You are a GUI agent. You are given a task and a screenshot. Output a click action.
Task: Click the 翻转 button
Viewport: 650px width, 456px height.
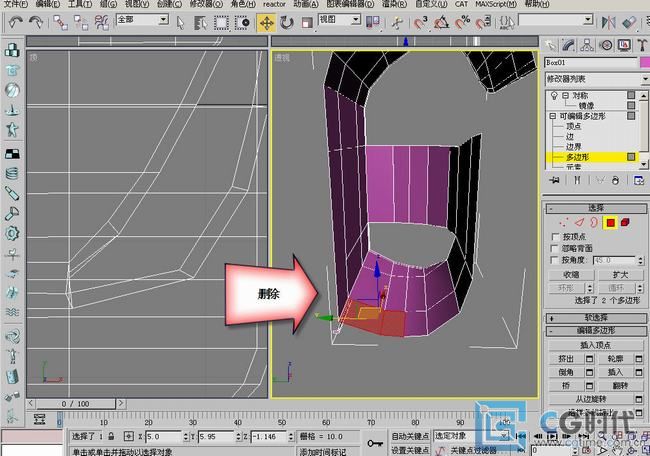[x=620, y=386]
